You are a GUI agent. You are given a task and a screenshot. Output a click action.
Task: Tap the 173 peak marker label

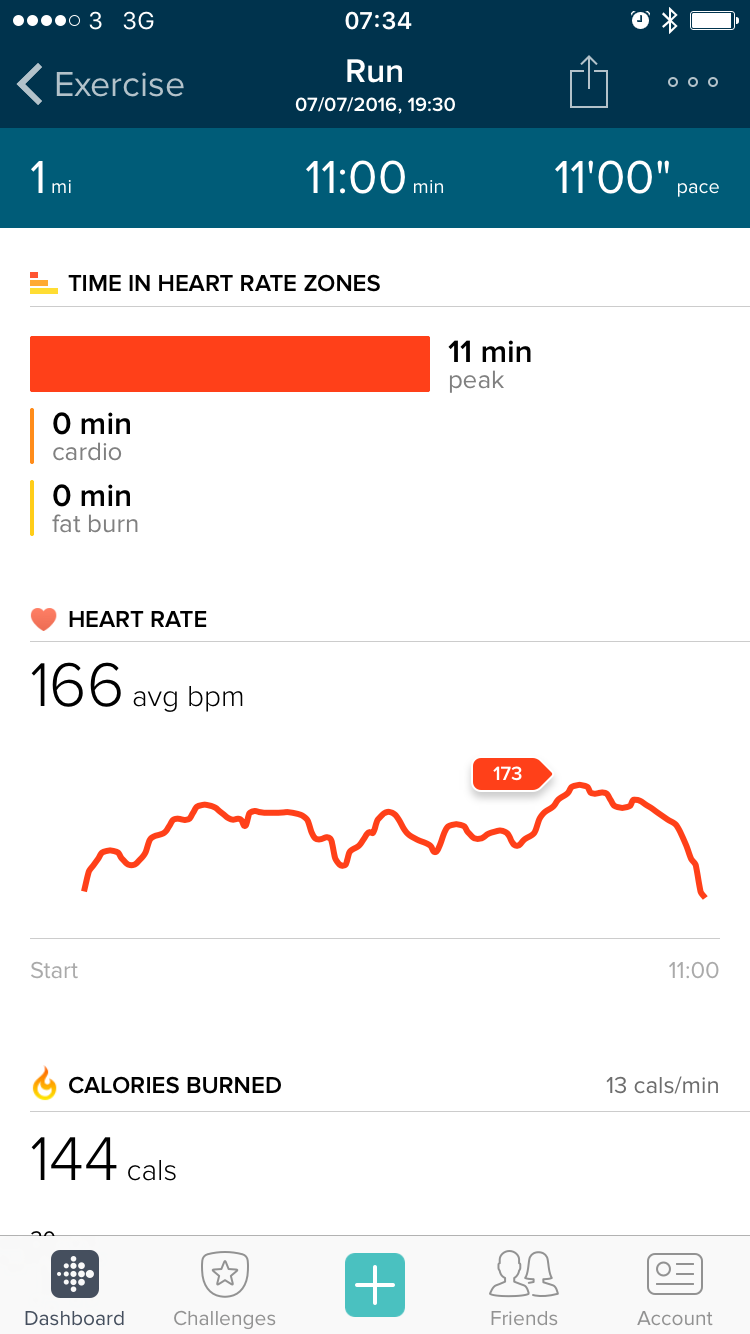tap(509, 773)
